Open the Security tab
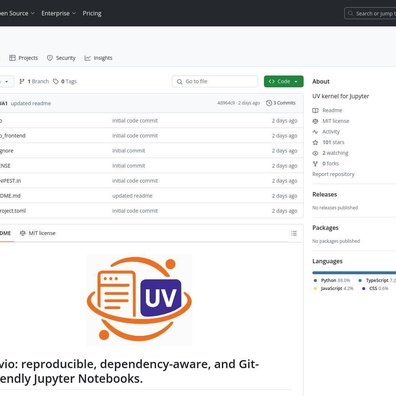396x396 pixels. coord(61,58)
